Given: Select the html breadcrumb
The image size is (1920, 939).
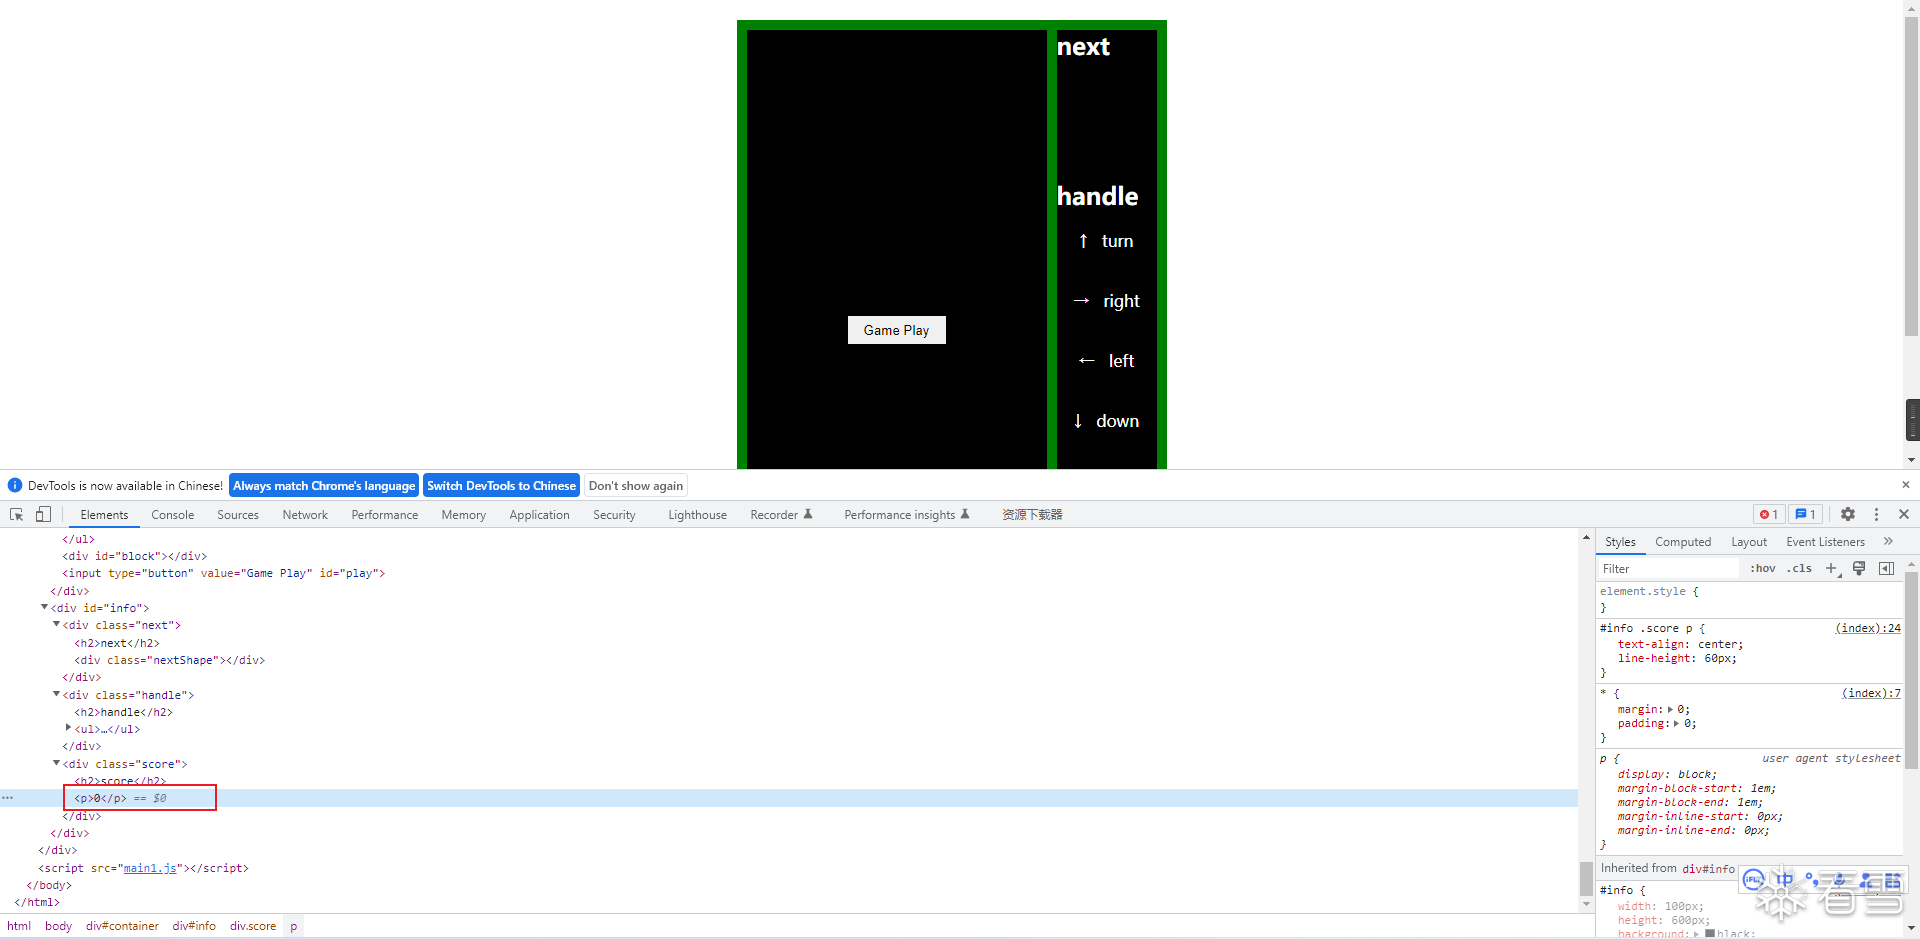Looking at the screenshot, I should coord(19,926).
